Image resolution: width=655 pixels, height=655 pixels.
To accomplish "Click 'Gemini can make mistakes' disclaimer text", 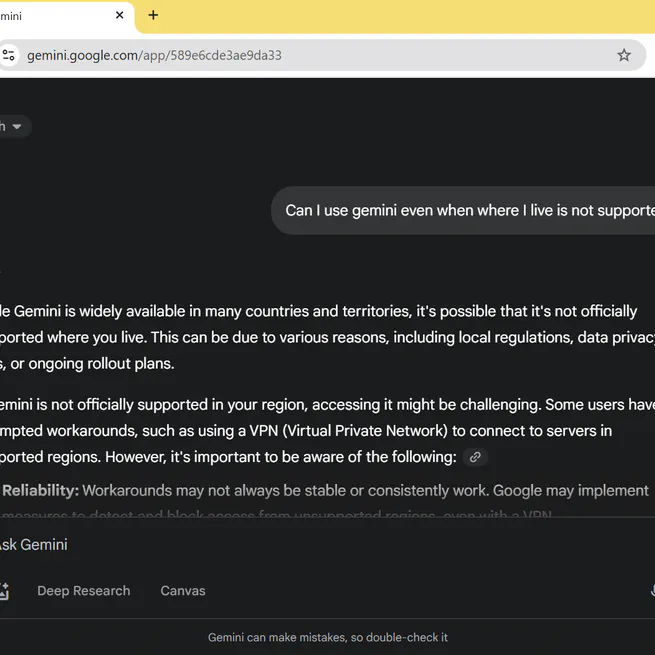I will pos(328,637).
